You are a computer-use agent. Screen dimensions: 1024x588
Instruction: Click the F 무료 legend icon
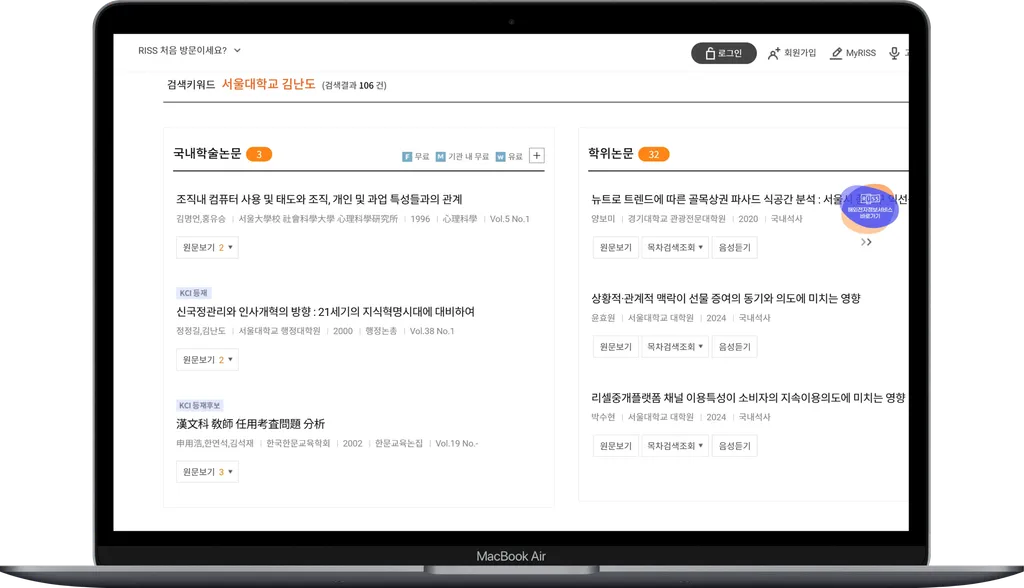(x=407, y=157)
